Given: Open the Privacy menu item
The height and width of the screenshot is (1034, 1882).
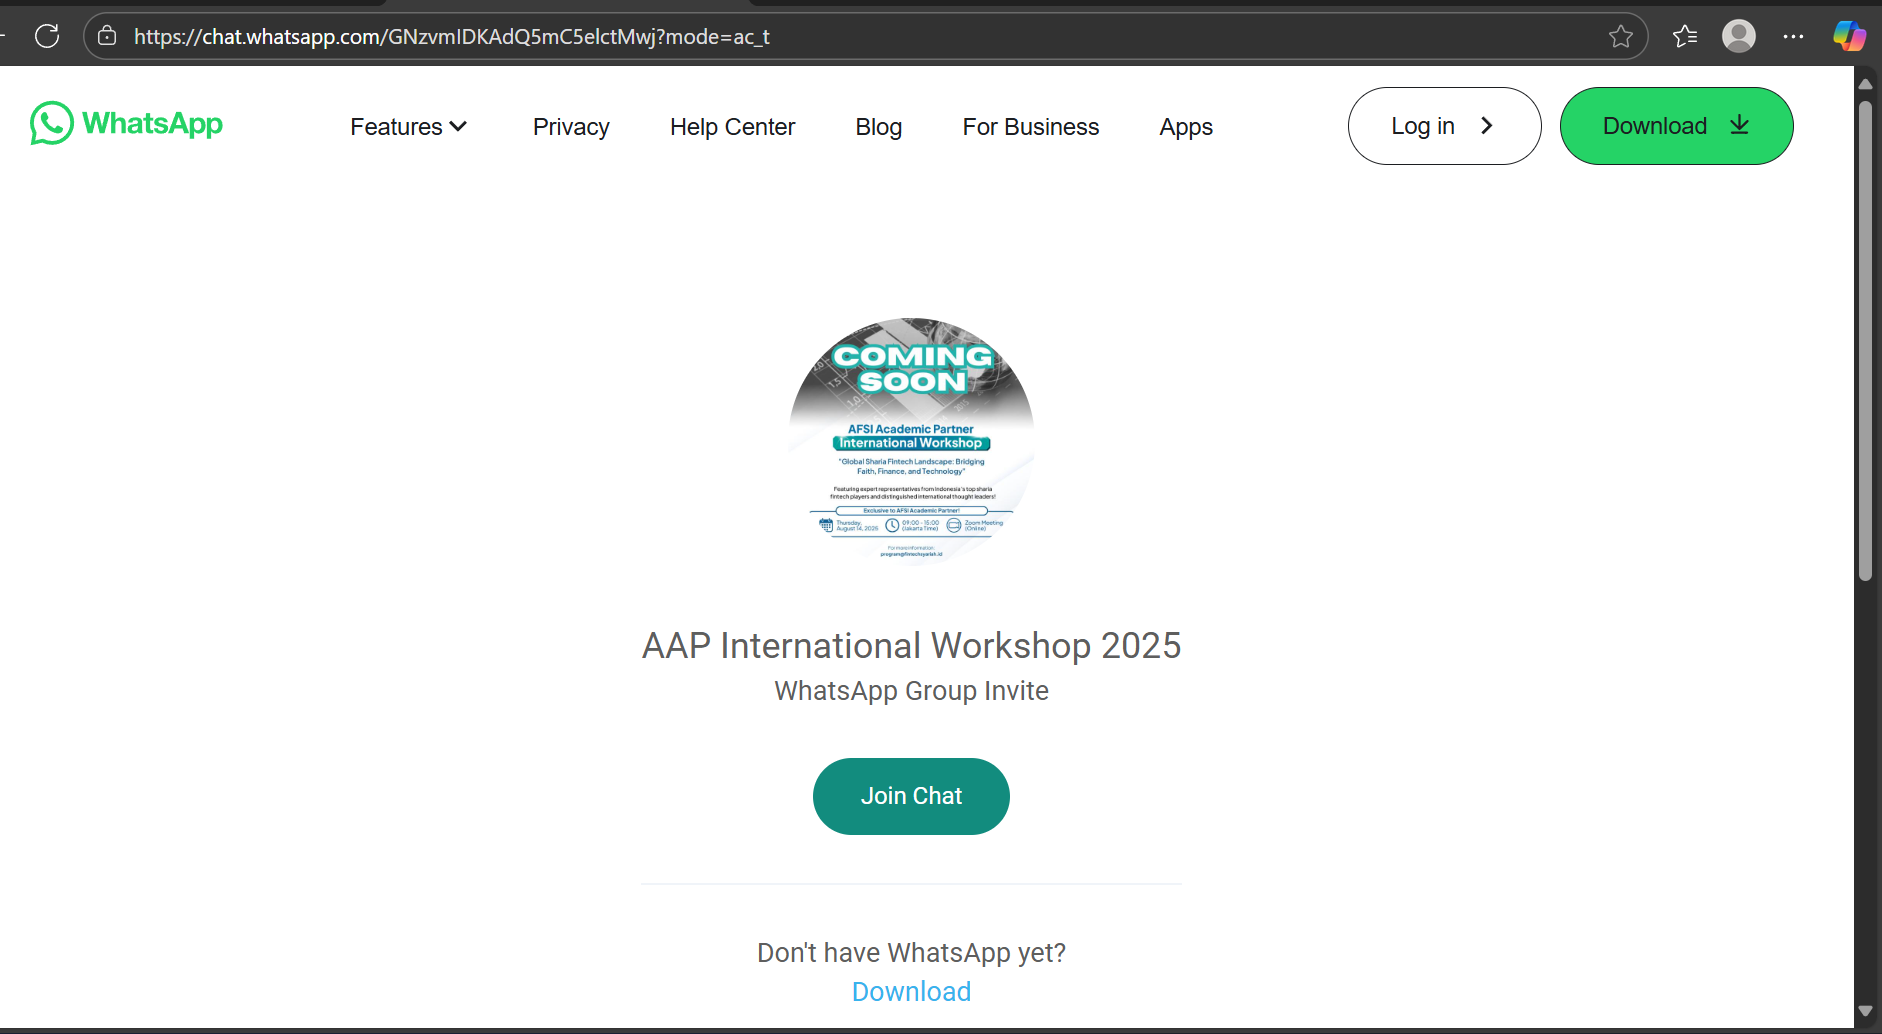Looking at the screenshot, I should tap(571, 127).
